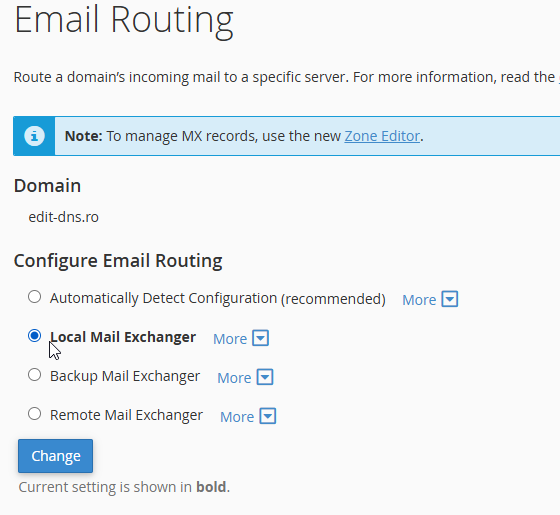Click the down-arrow icon beside Automatically Detect Configuration
The image size is (560, 515).
click(x=450, y=299)
